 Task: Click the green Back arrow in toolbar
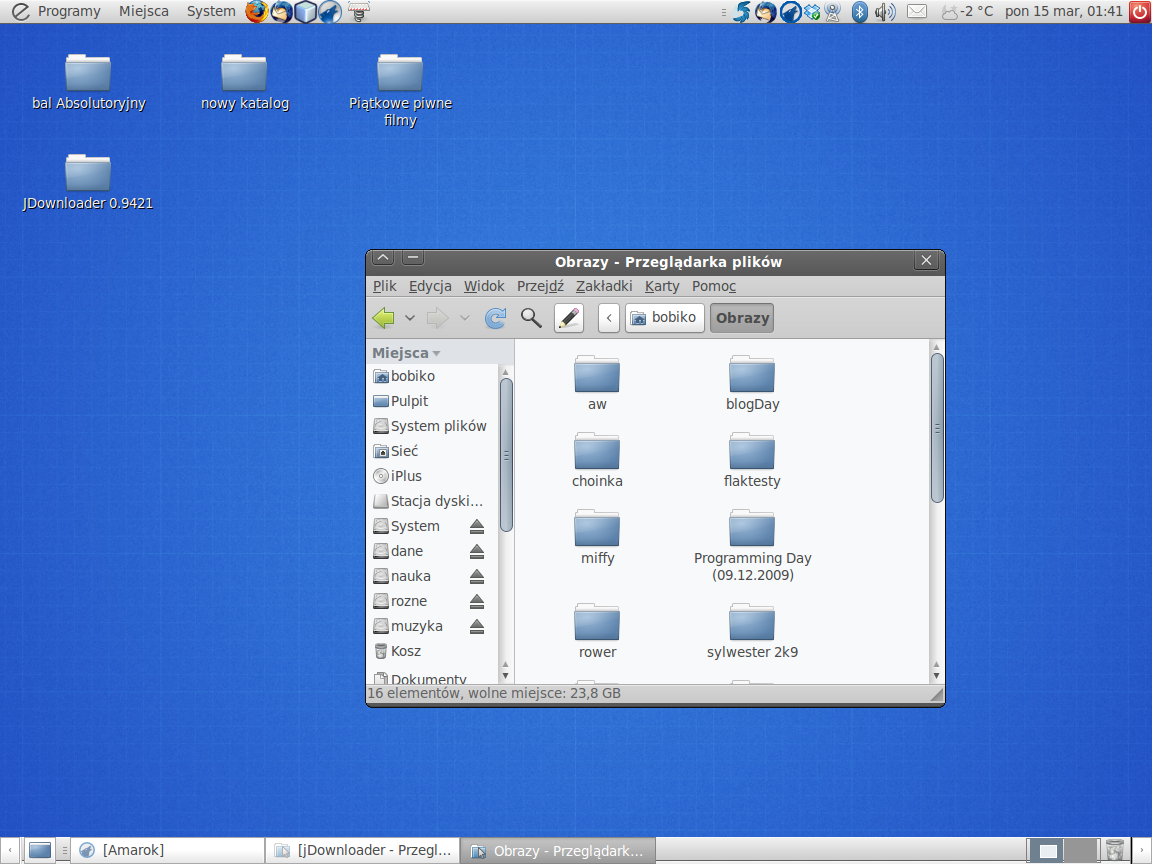(x=384, y=318)
